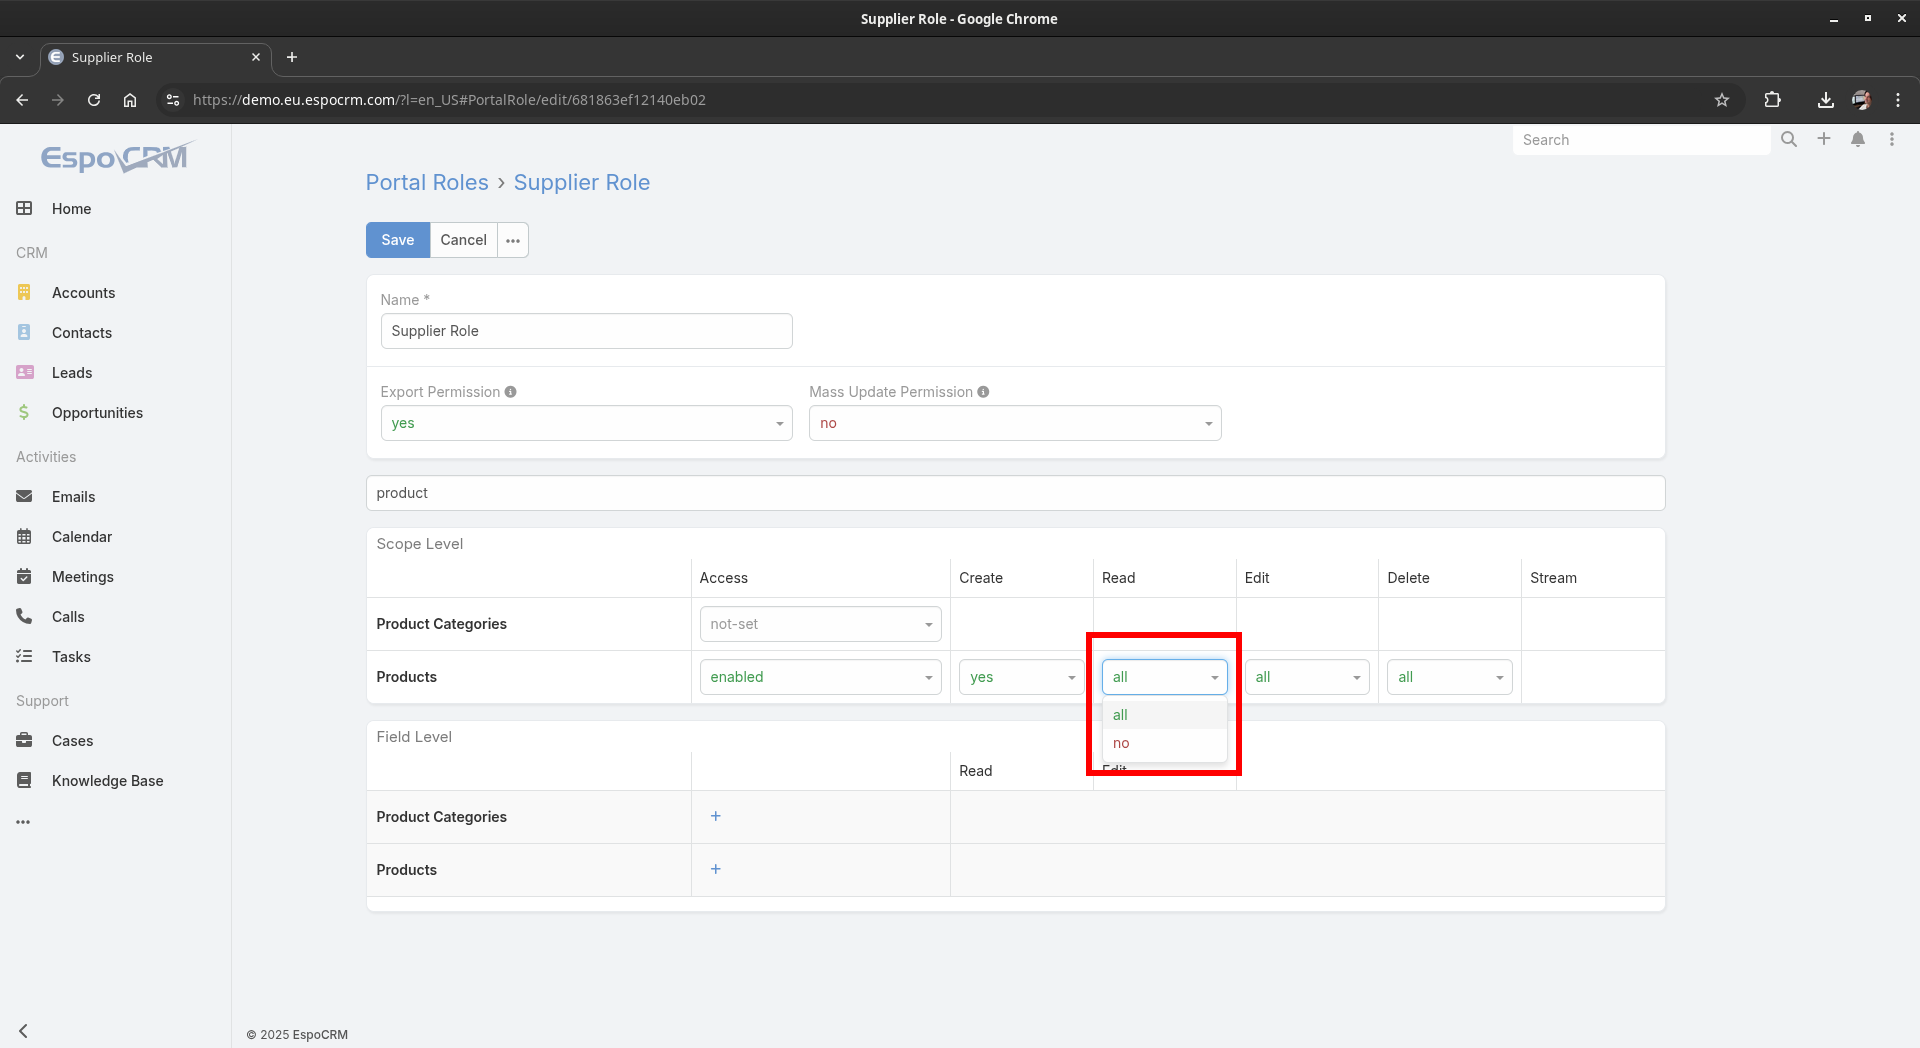Collapse the sidebar with bottom arrow
The image size is (1920, 1048).
[23, 1031]
